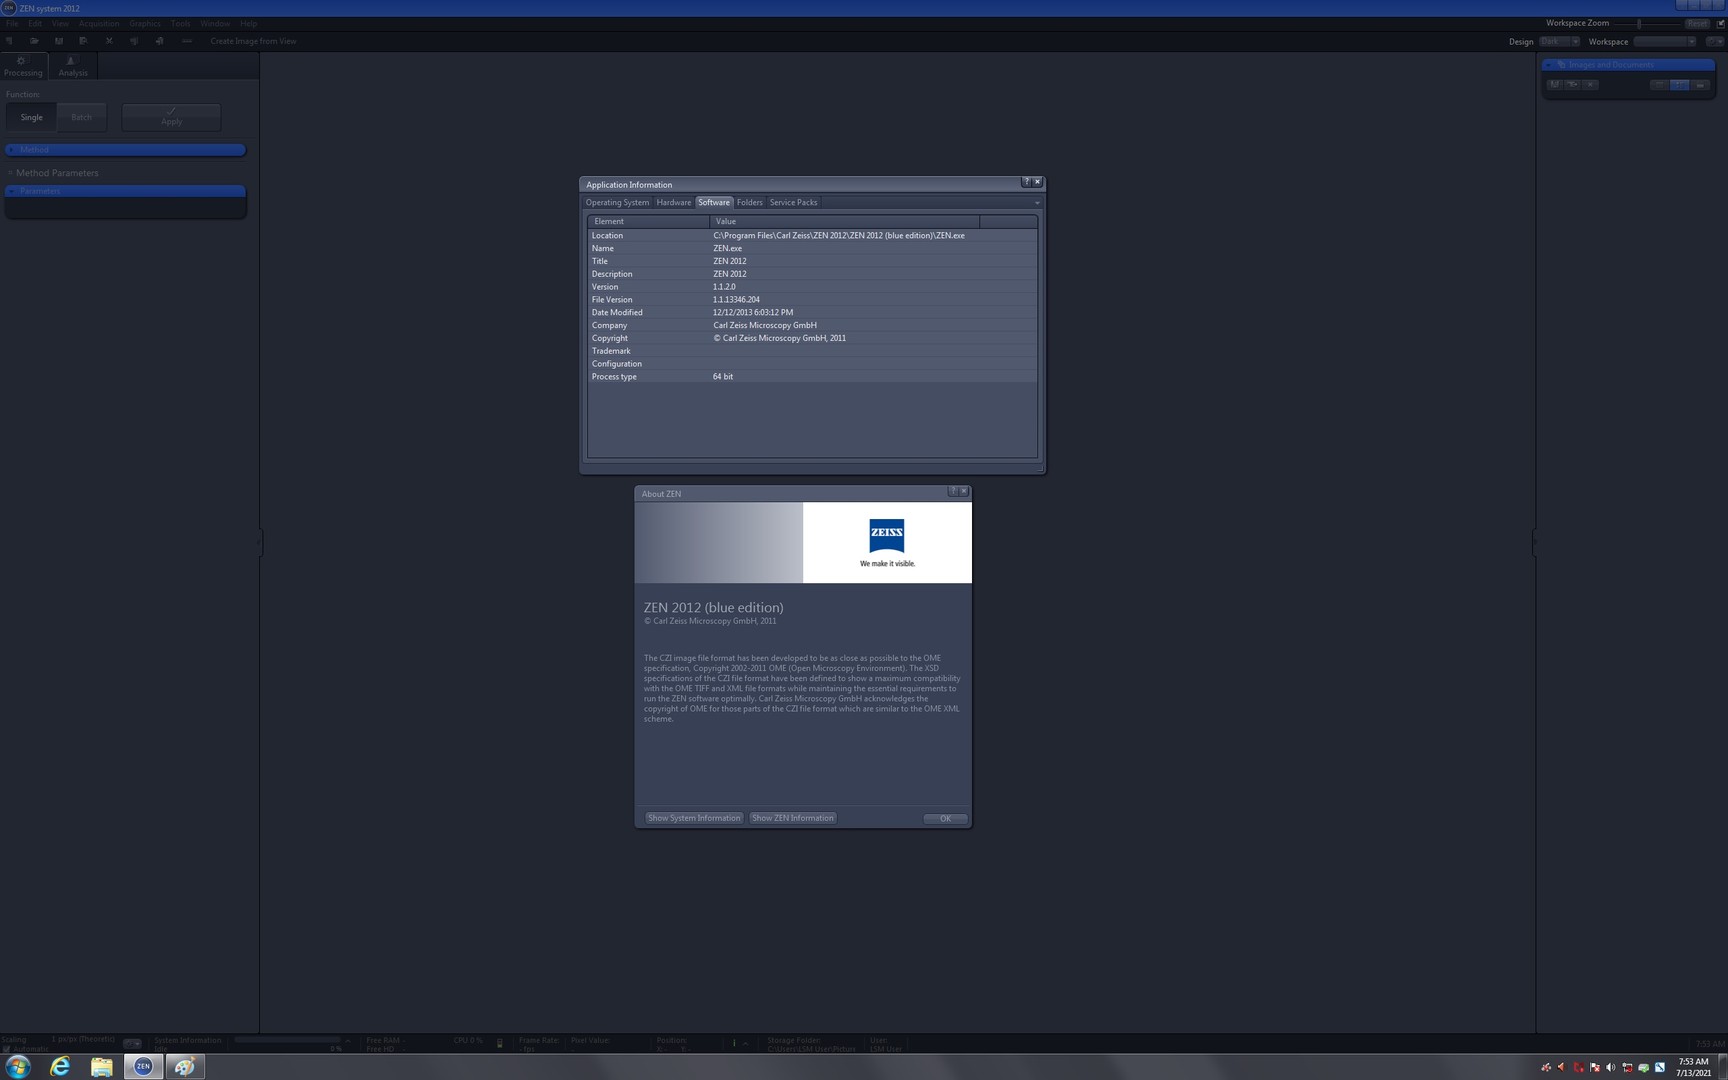Toggle the Automatic scaling checkbox

coord(6,1049)
